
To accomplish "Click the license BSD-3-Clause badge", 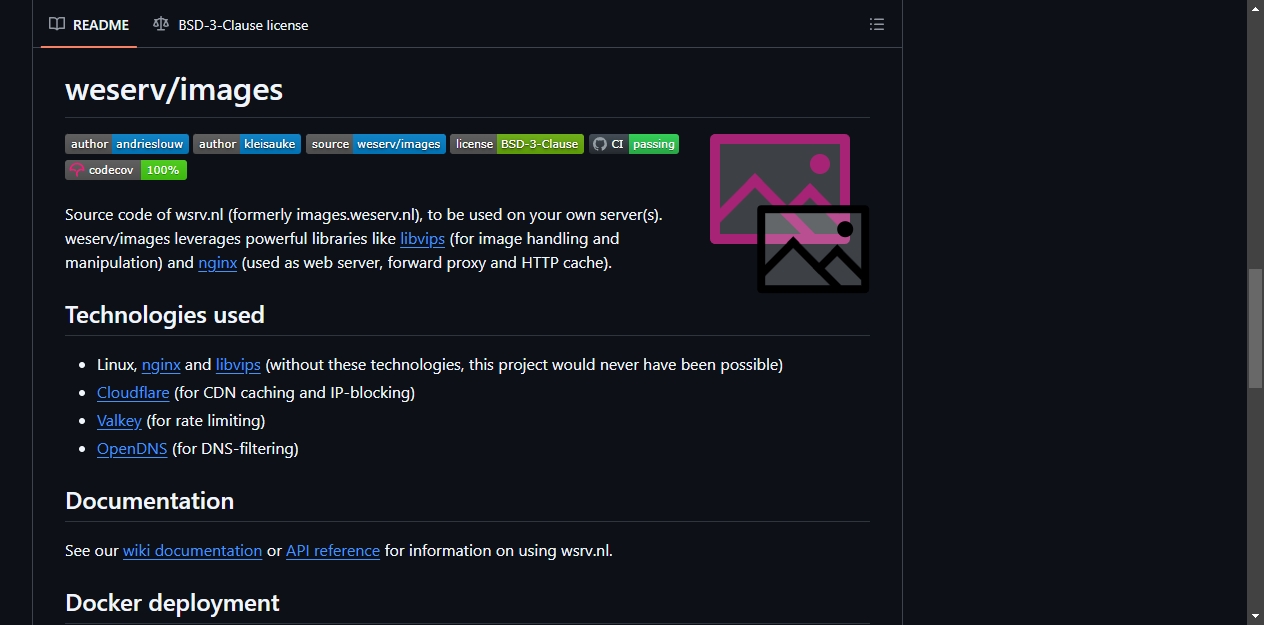I will [x=517, y=144].
